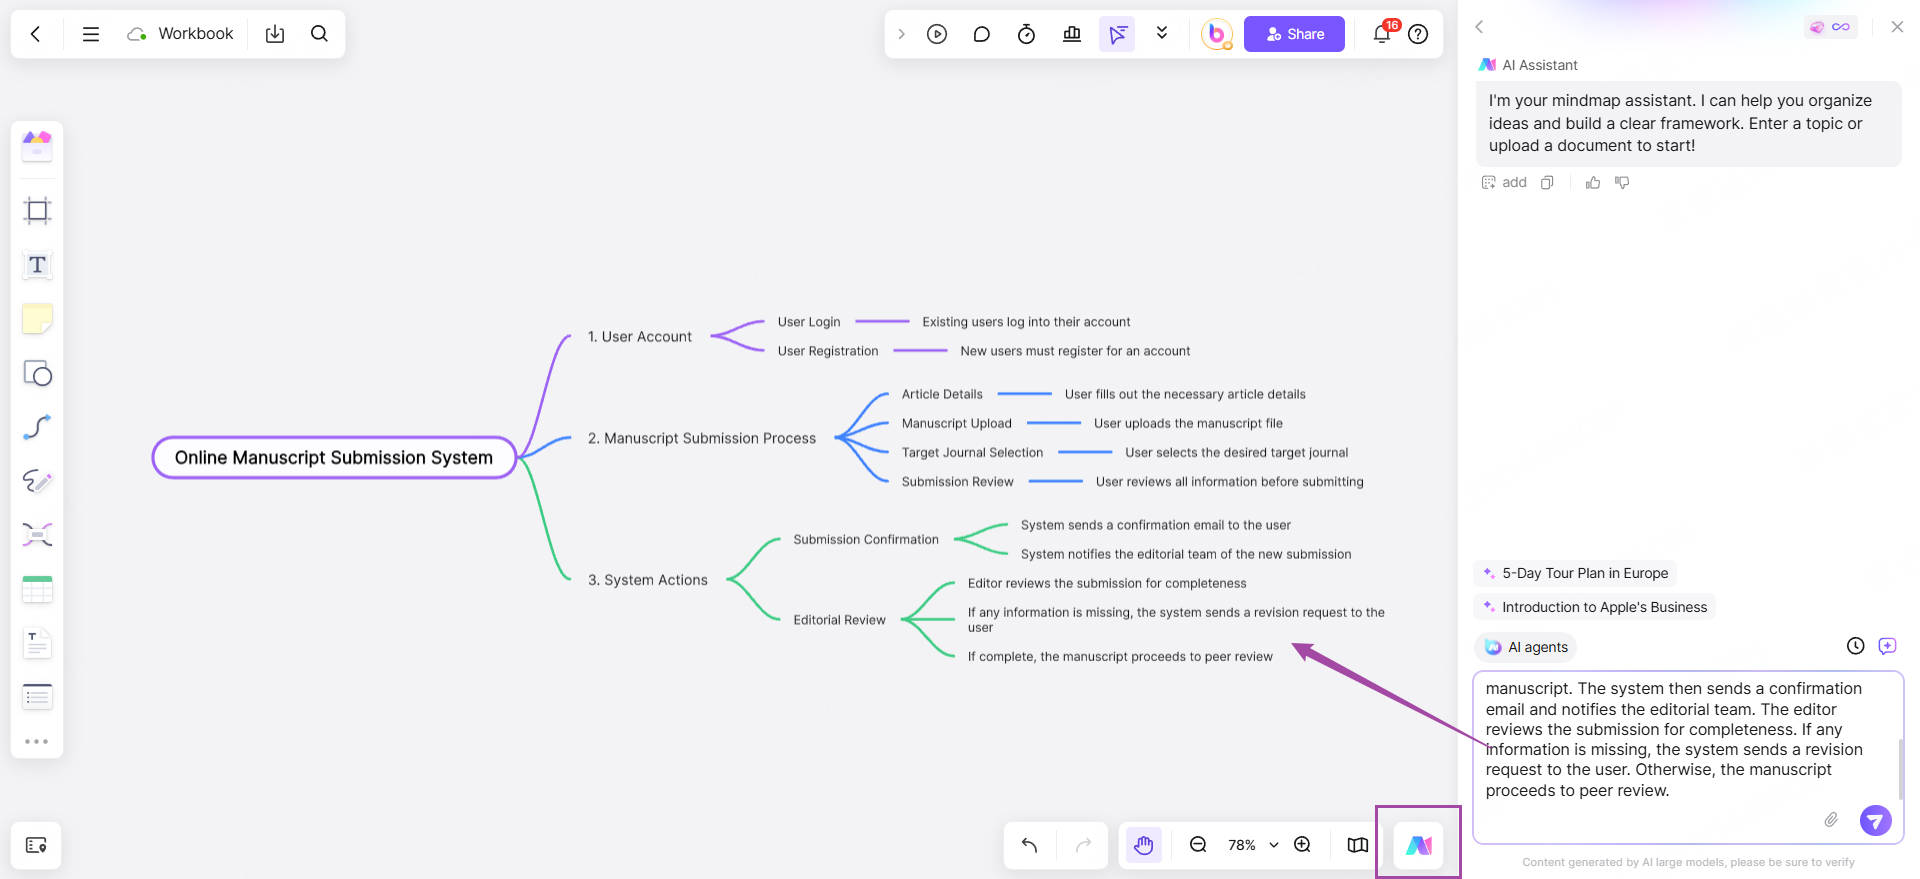Image resolution: width=1920 pixels, height=879 pixels.
Task: Click inside the AI prompt text box
Action: click(1680, 740)
